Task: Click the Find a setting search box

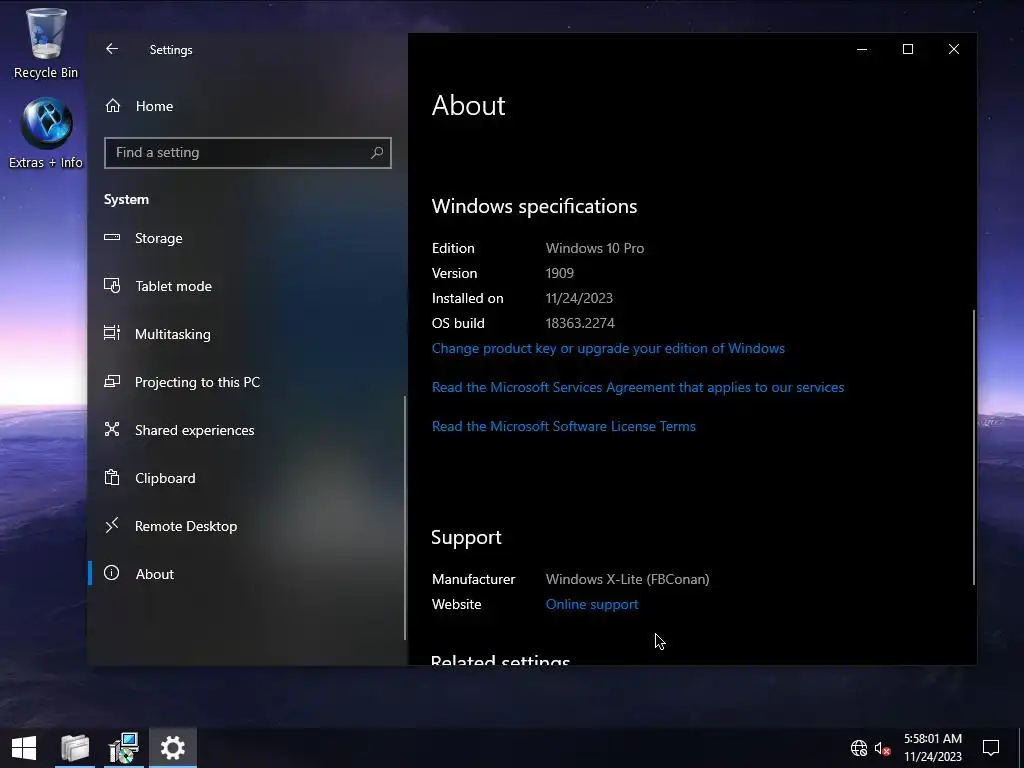Action: click(248, 153)
